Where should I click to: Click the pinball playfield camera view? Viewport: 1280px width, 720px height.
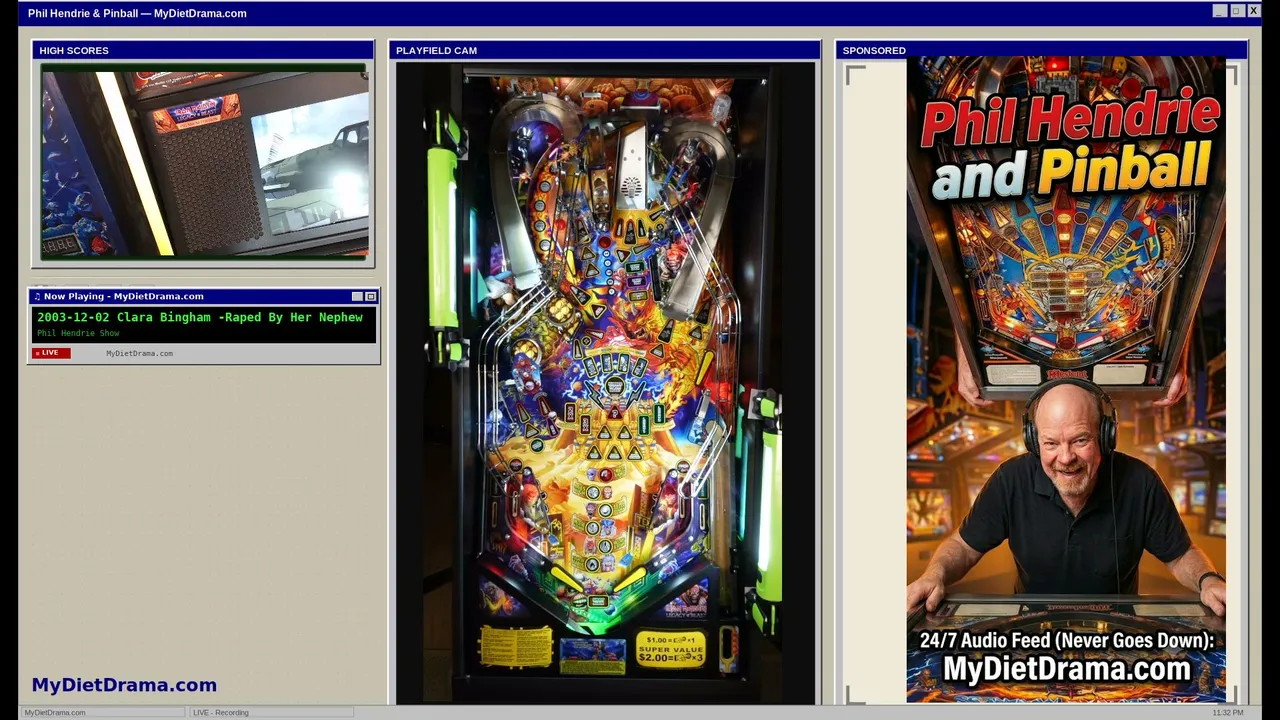pyautogui.click(x=605, y=383)
